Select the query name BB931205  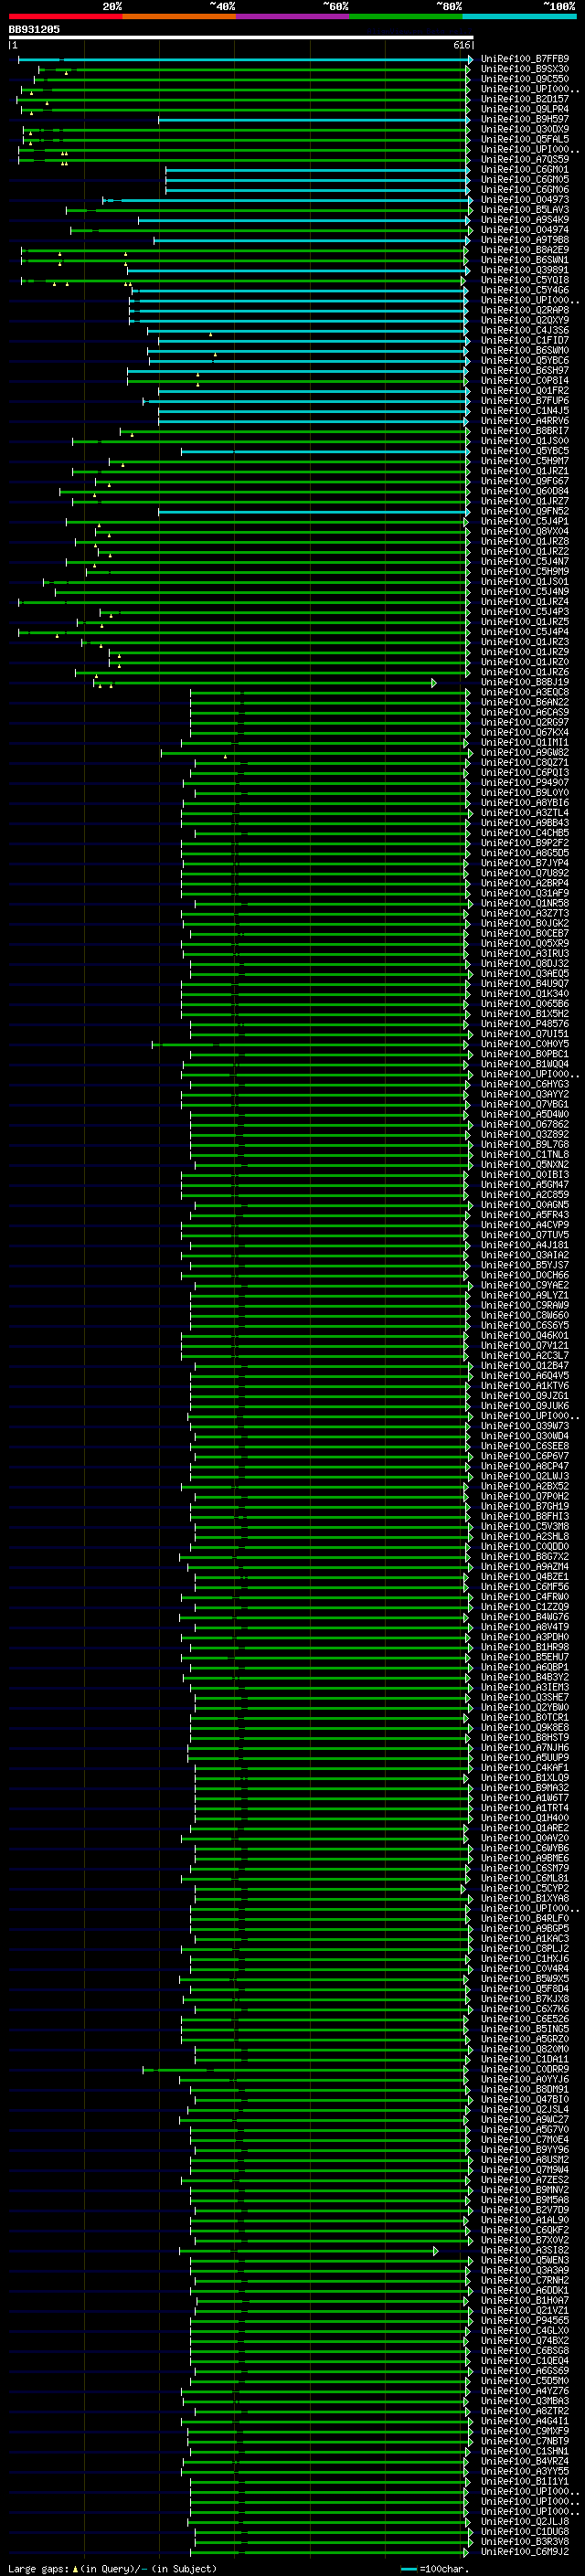34,29
